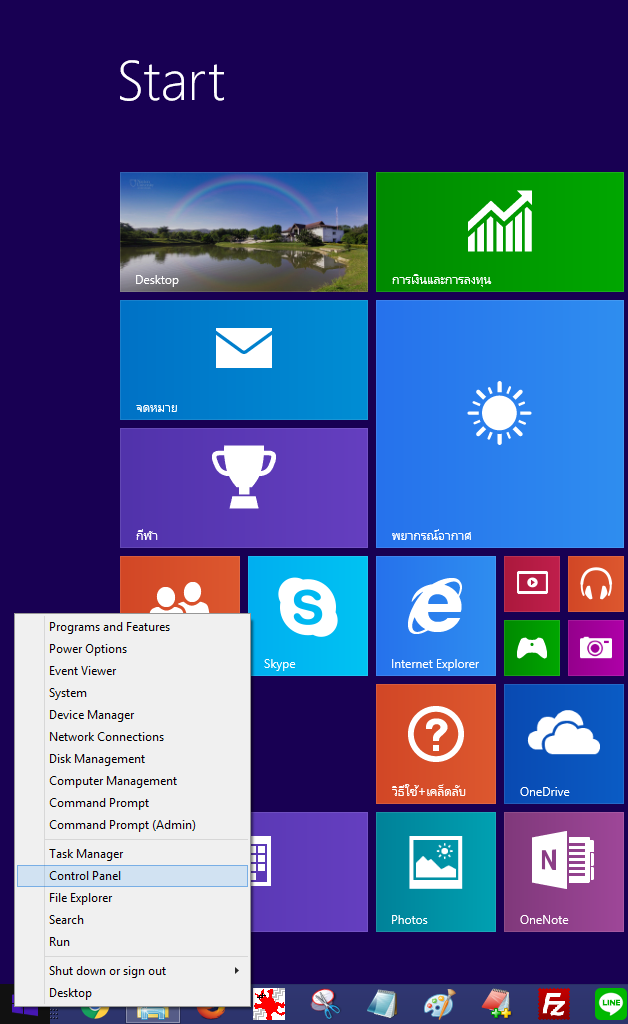628x1024 pixels.
Task: Launch the Skype tile
Action: pos(307,616)
